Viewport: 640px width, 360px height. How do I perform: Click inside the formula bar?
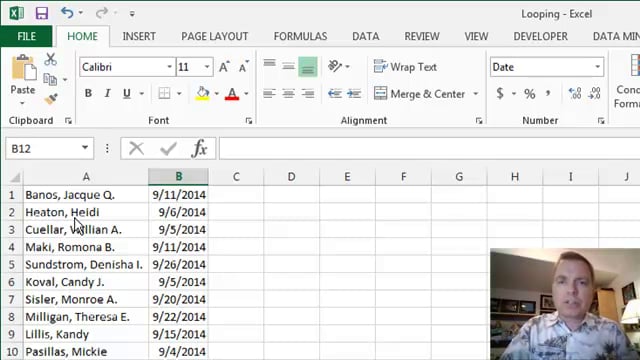[429, 148]
